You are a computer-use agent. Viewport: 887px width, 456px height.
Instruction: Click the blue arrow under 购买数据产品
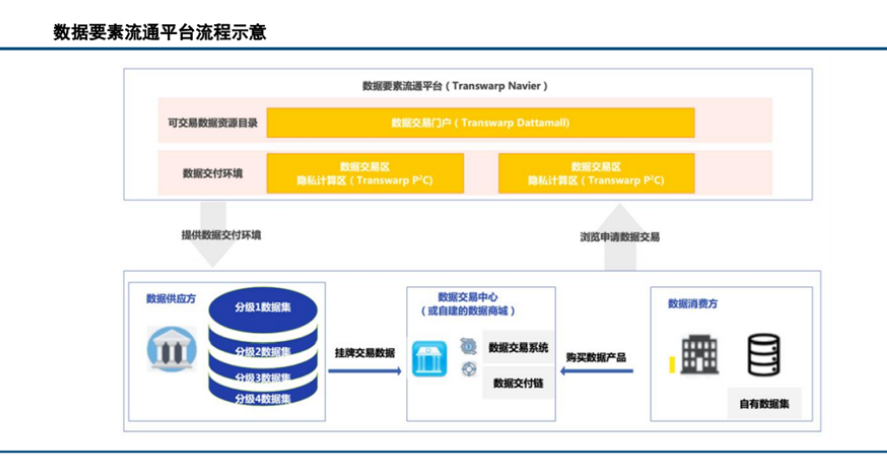[x=596, y=371]
